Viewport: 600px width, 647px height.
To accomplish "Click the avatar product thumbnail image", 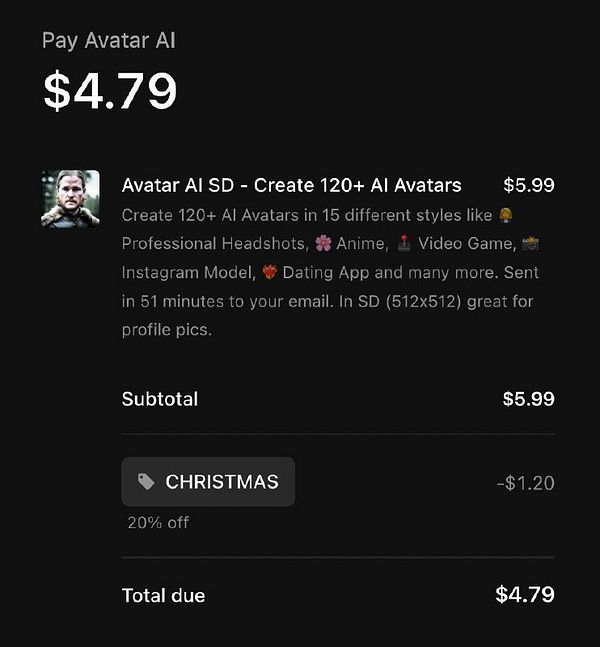I will coord(70,199).
